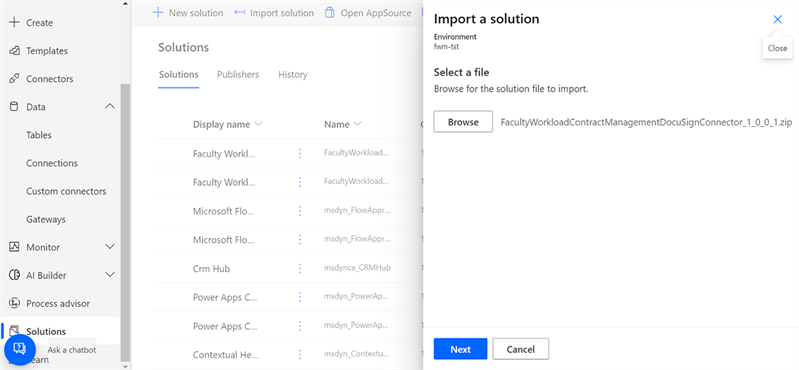Click the Ask a chatbot button
This screenshot has height=370, width=799.
20,350
